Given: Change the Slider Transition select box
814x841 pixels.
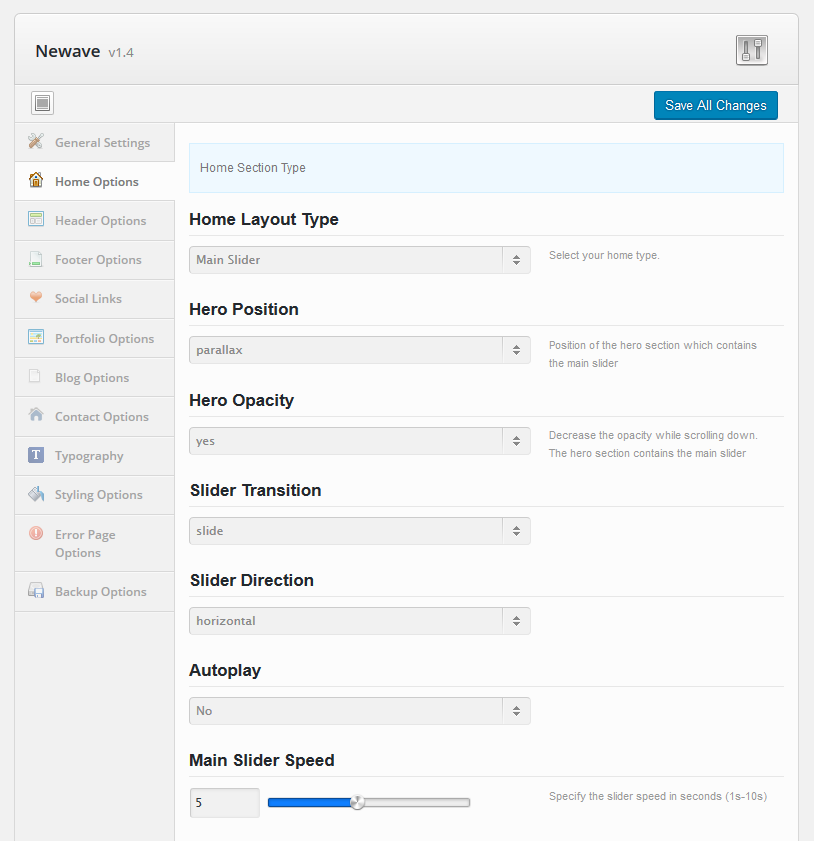Looking at the screenshot, I should pos(360,531).
